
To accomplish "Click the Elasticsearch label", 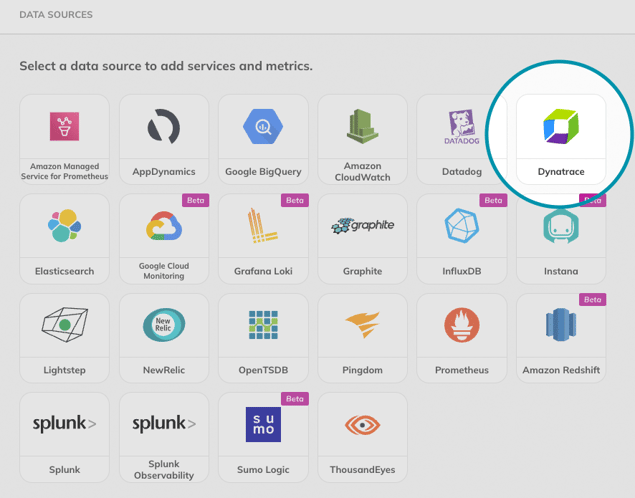I will point(64,271).
